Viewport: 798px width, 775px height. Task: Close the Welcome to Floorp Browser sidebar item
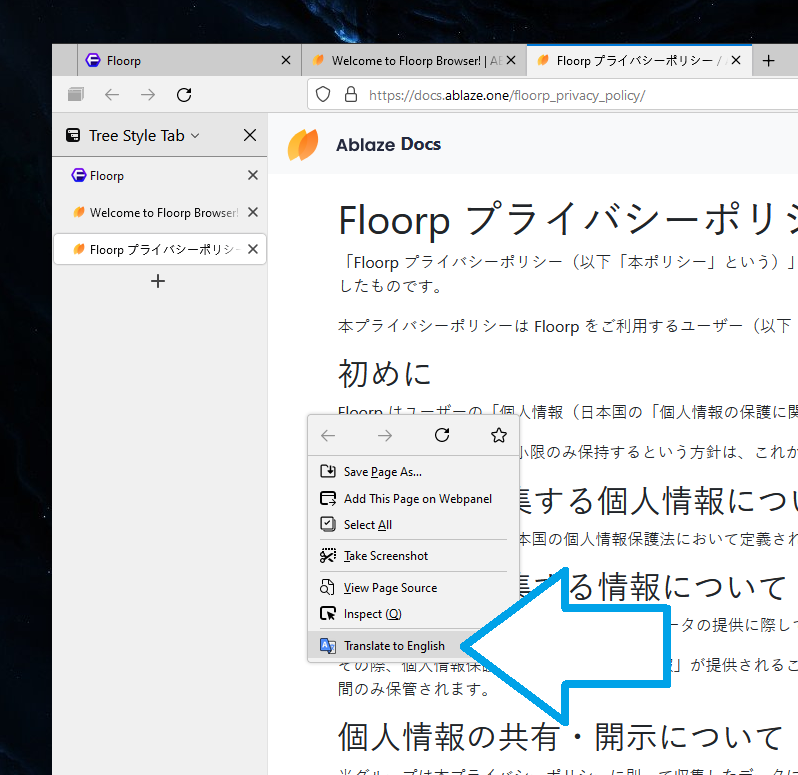[253, 212]
